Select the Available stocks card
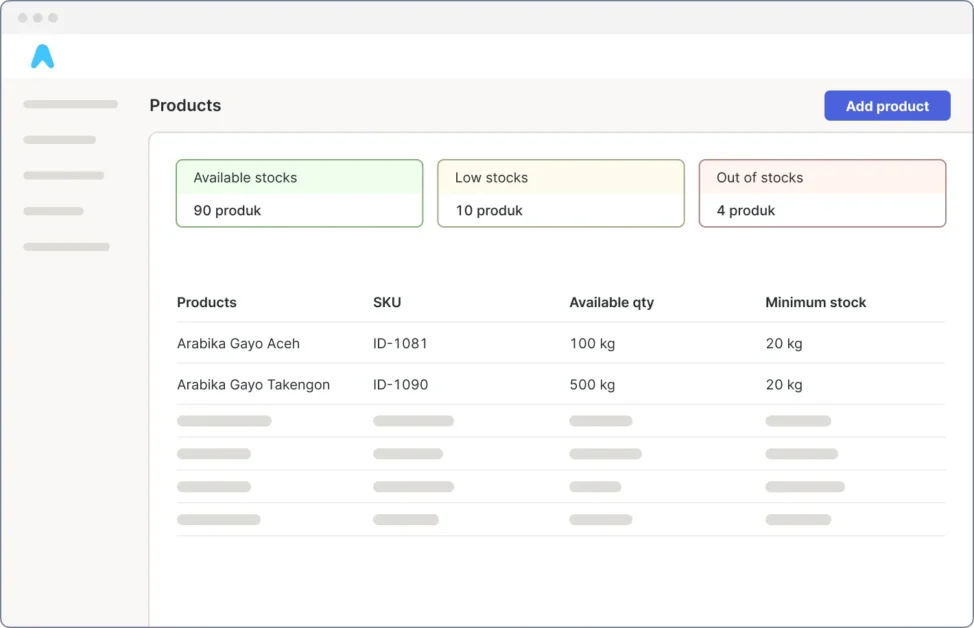Screen dimensions: 974x628 point(299,193)
